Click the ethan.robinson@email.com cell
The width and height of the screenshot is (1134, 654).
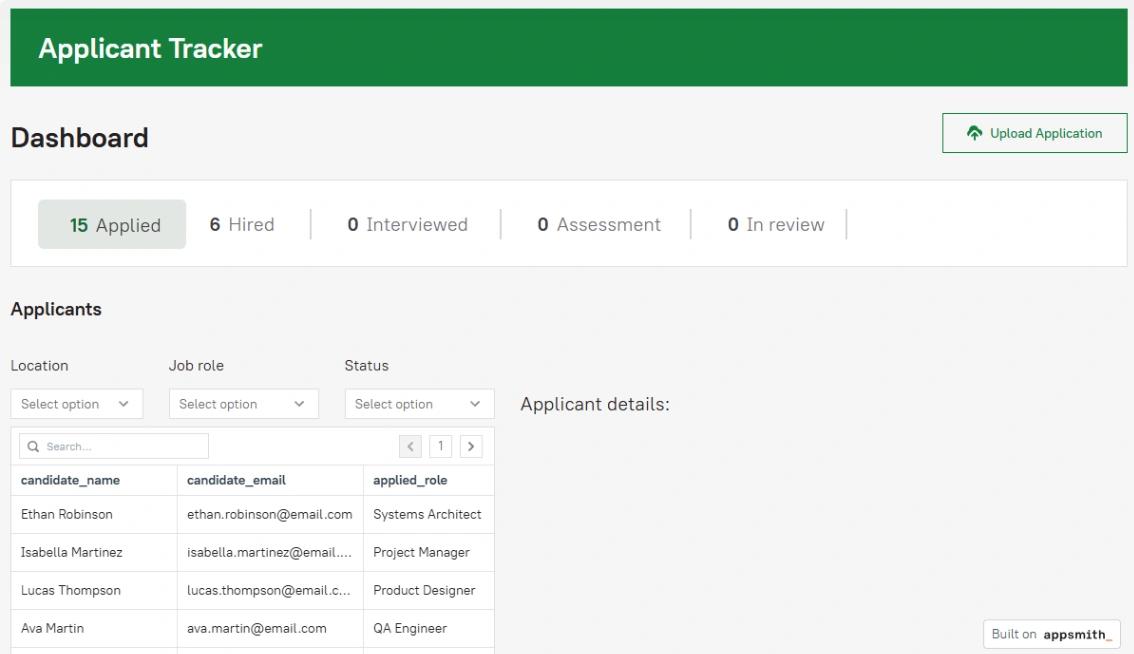[270, 514]
